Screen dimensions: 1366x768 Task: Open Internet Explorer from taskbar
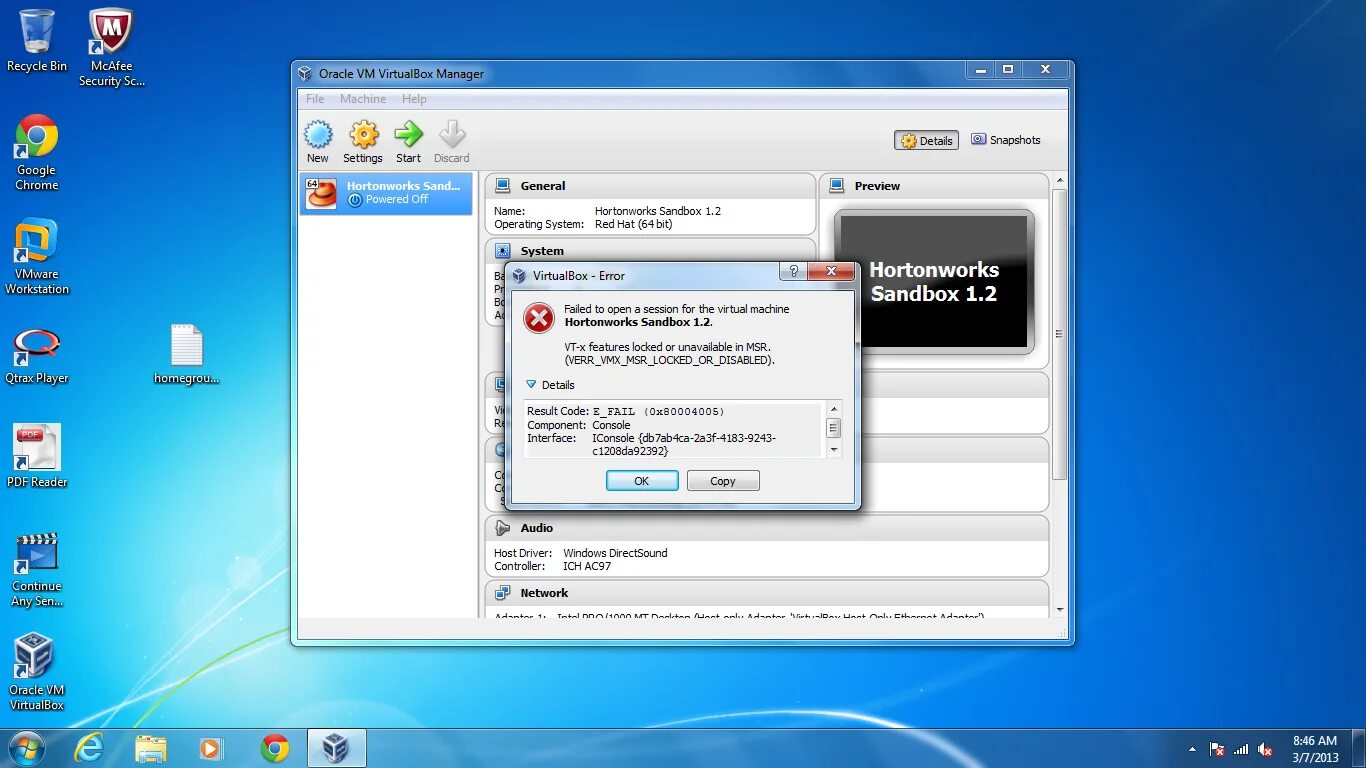click(x=89, y=748)
